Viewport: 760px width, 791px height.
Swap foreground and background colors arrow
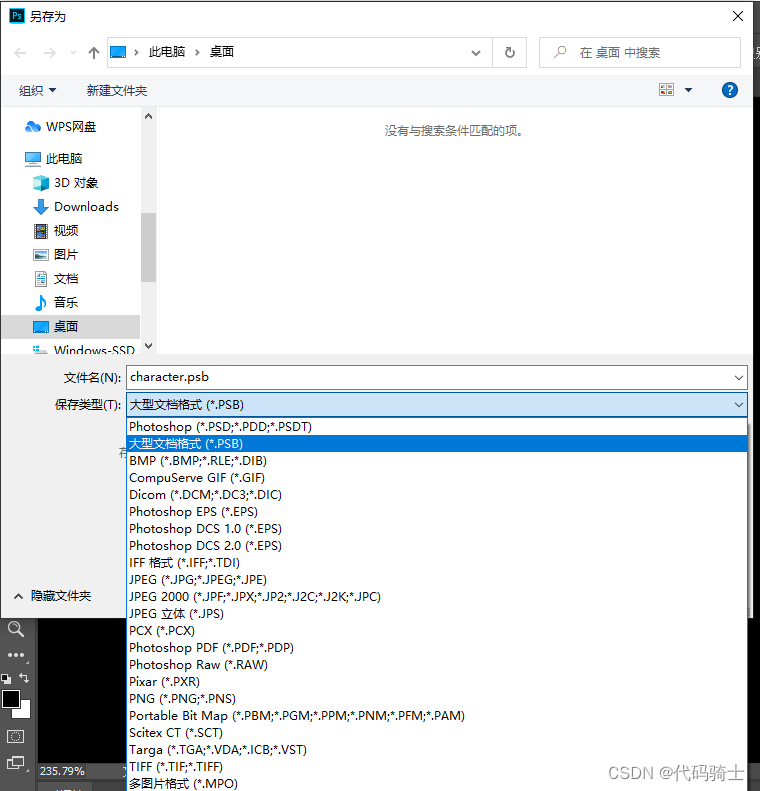click(x=24, y=677)
